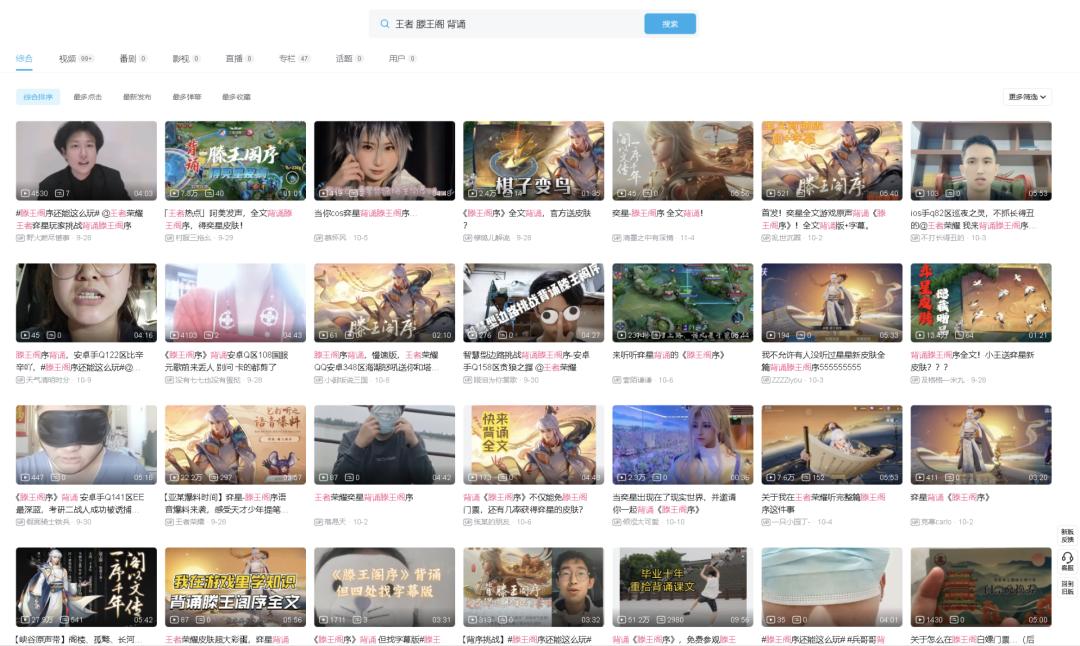Open customer service via the headset icon
This screenshot has height=646, width=1080.
[x=1067, y=558]
